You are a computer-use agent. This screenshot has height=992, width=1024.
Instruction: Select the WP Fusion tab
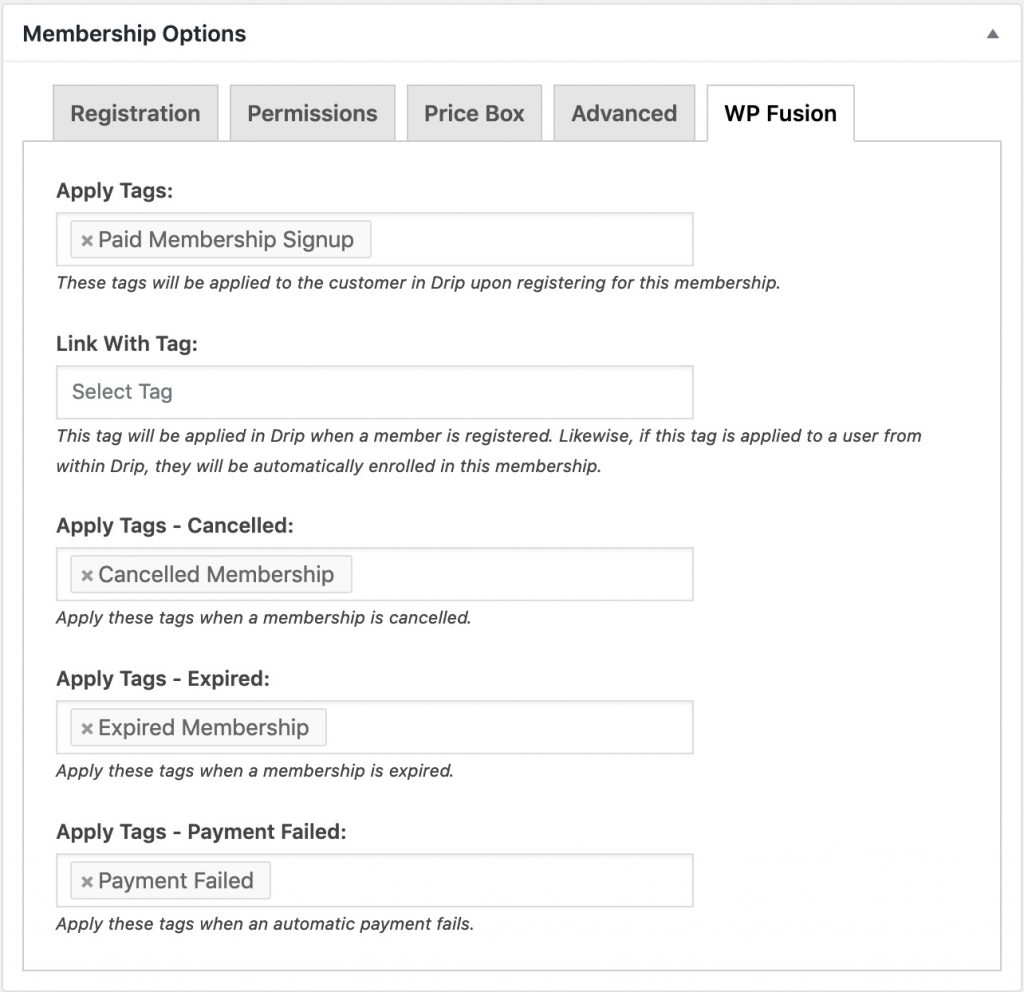click(780, 113)
